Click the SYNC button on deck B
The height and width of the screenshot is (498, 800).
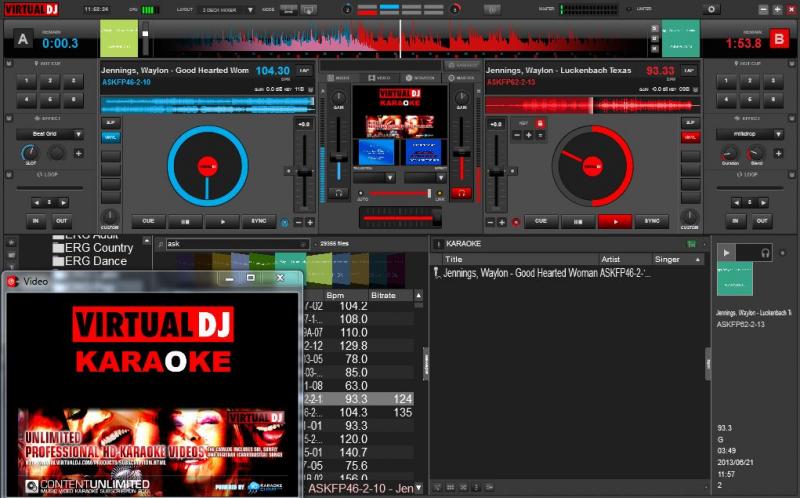[652, 221]
